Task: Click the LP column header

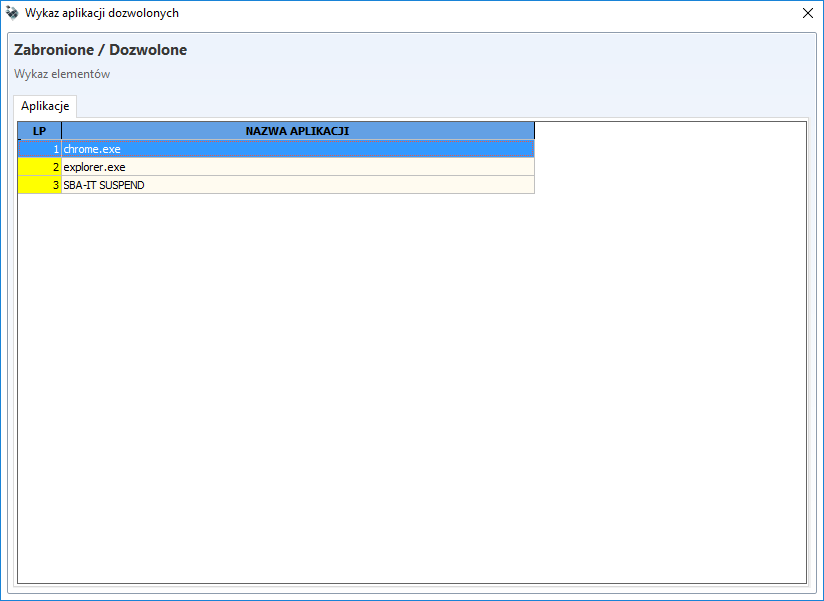Action: click(x=39, y=131)
